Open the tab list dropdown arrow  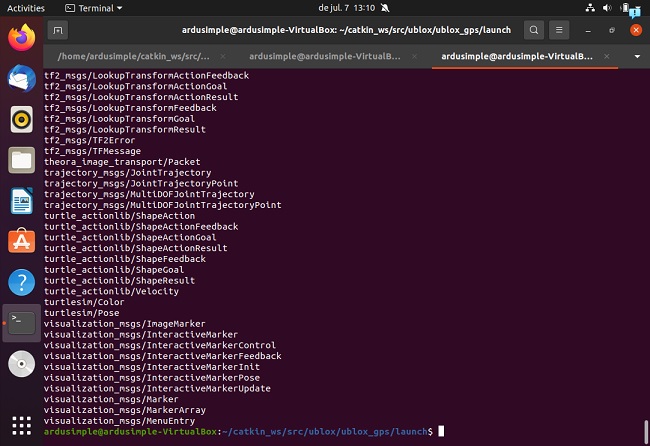click(x=638, y=57)
